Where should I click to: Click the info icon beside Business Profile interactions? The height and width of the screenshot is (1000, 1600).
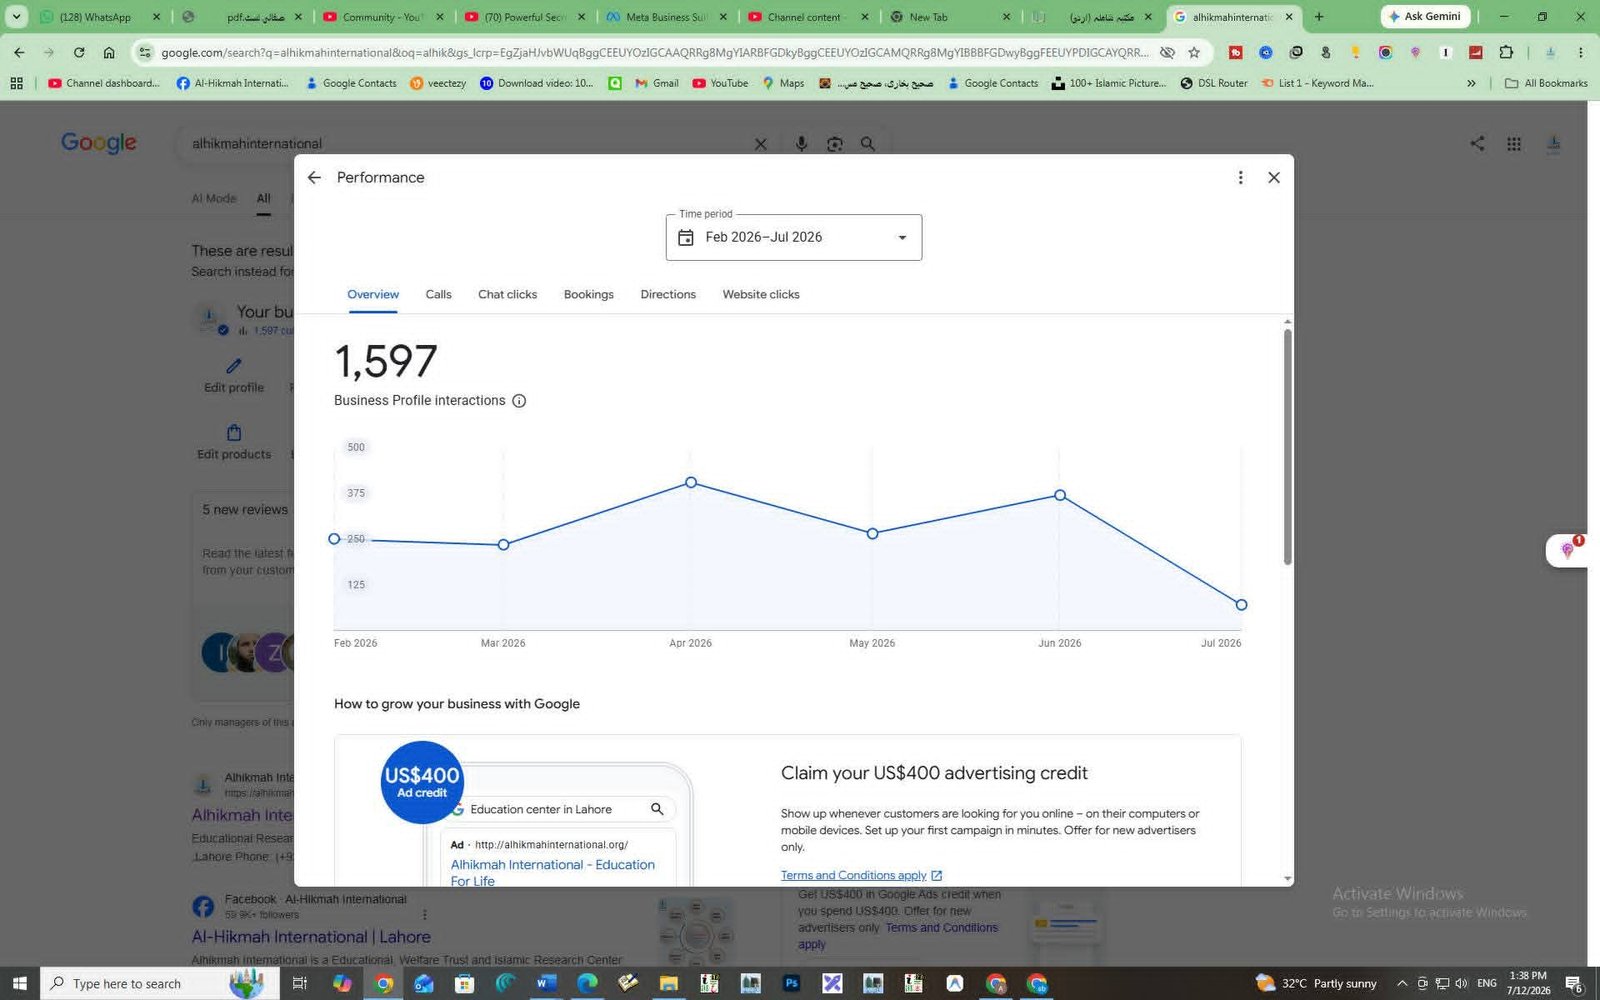519,401
